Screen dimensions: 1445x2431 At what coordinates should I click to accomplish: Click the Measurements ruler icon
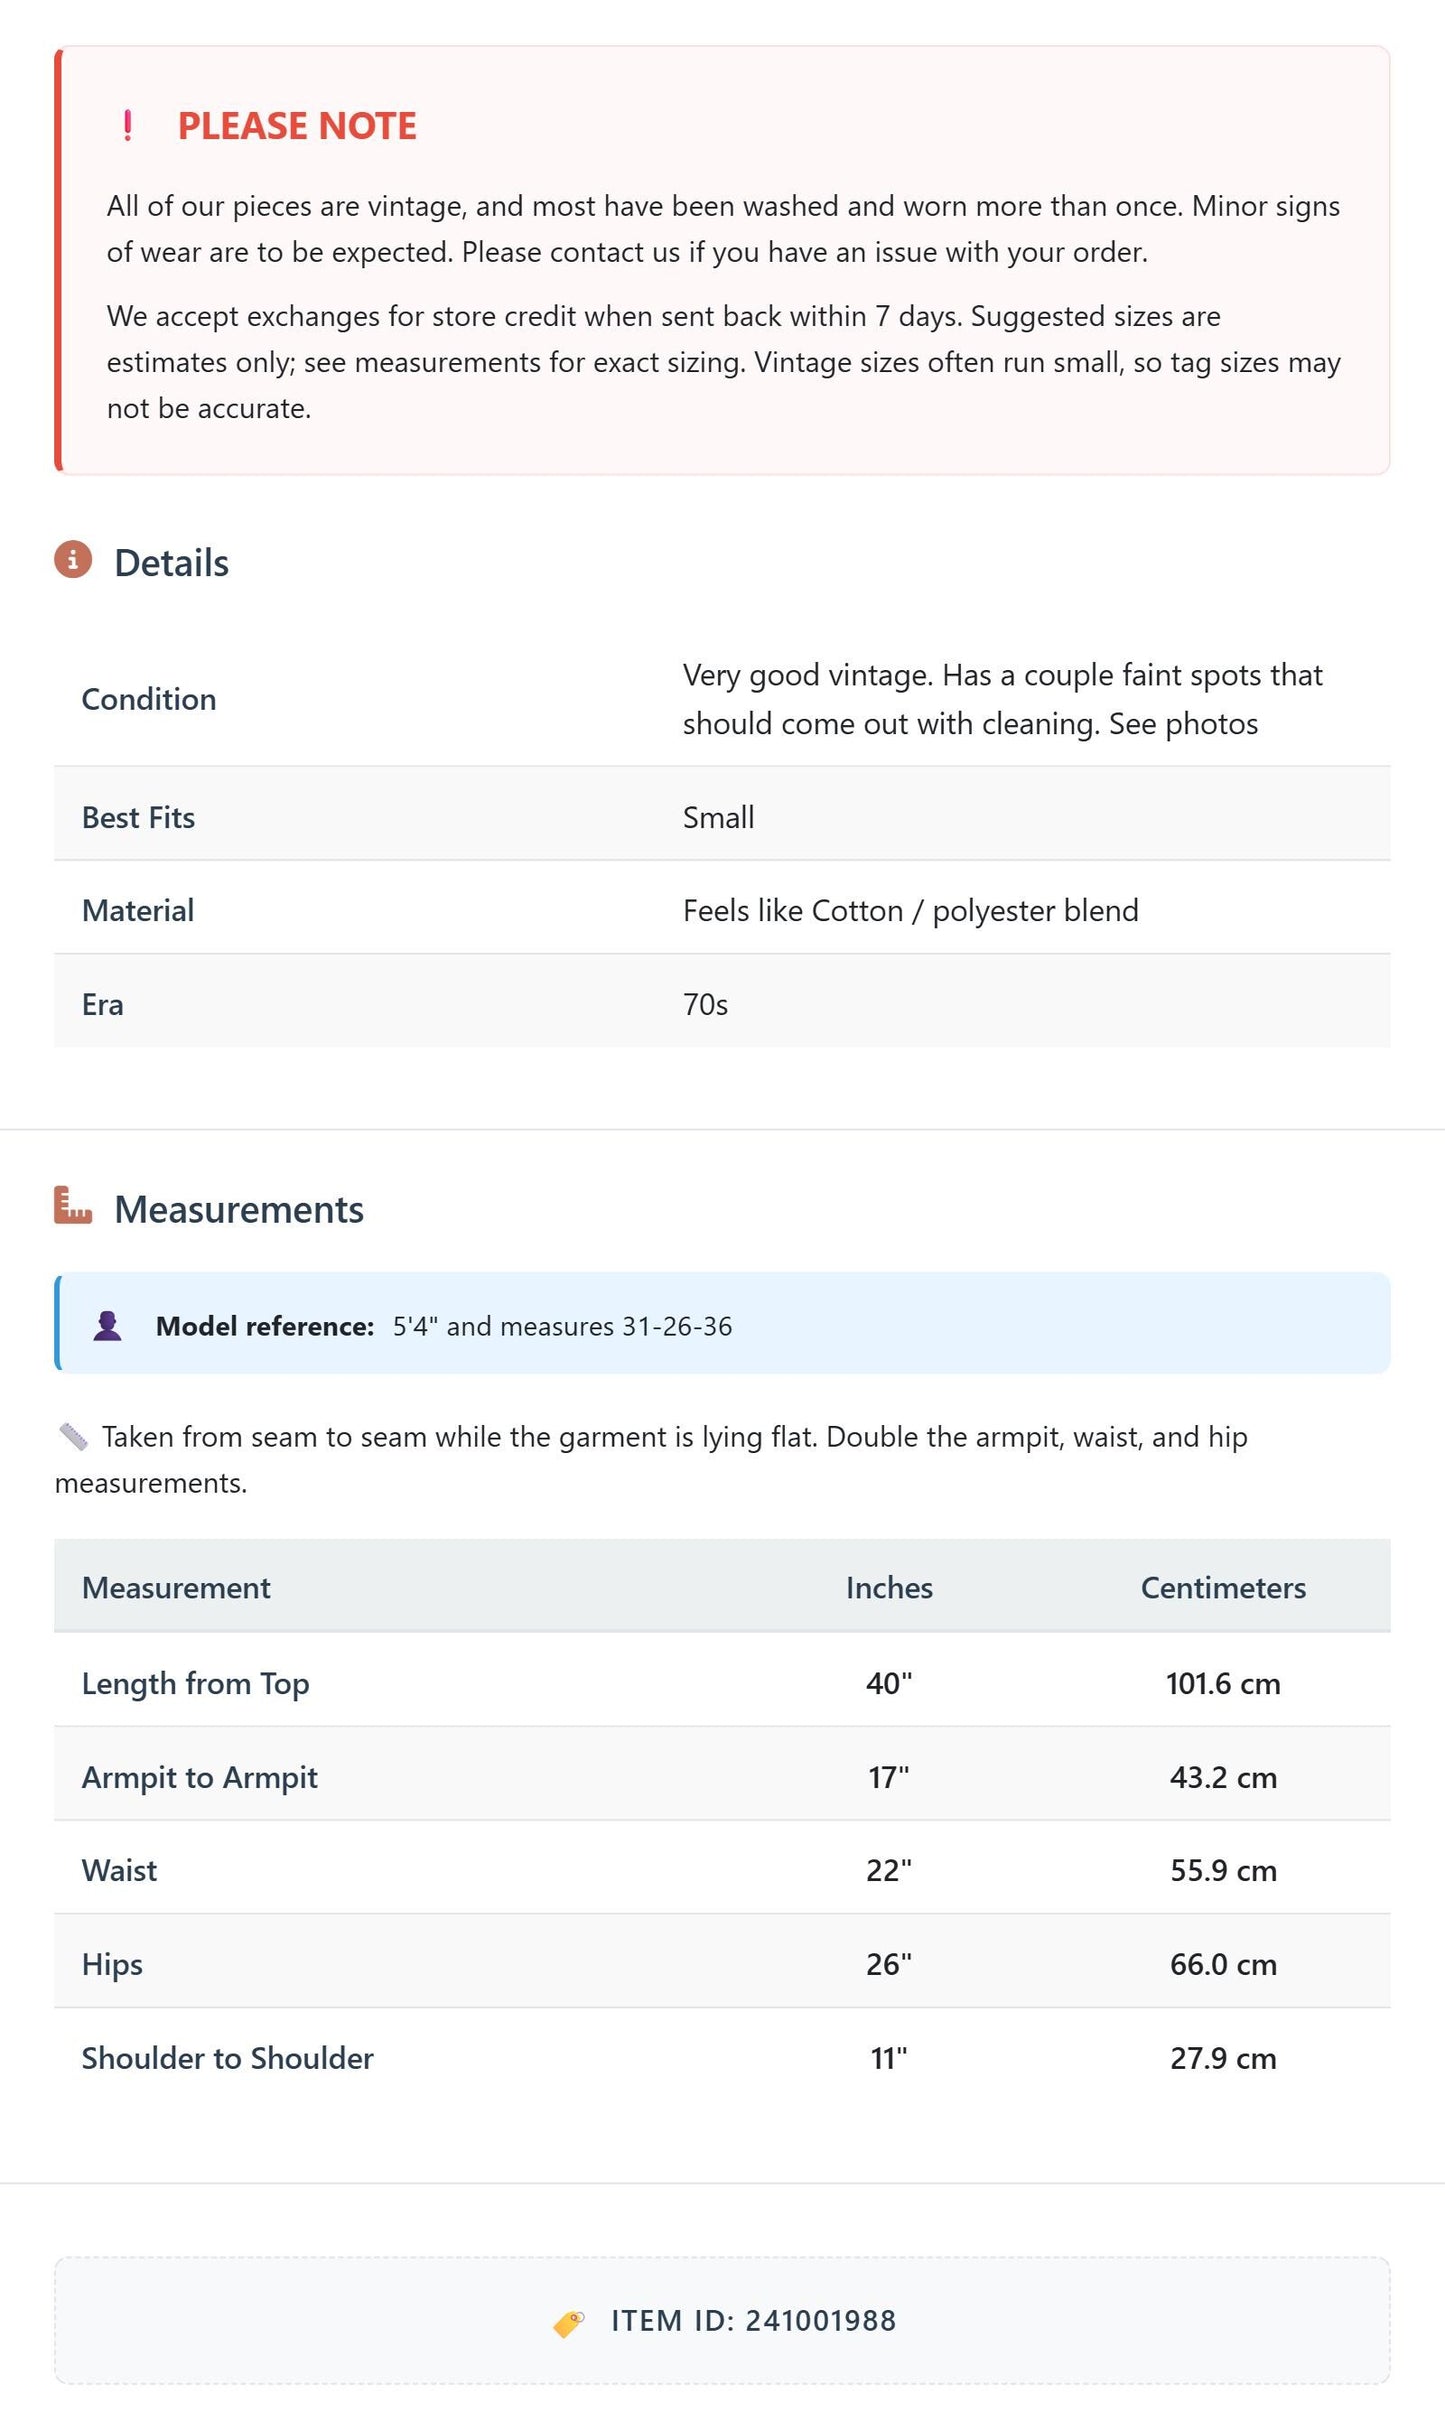coord(73,1206)
